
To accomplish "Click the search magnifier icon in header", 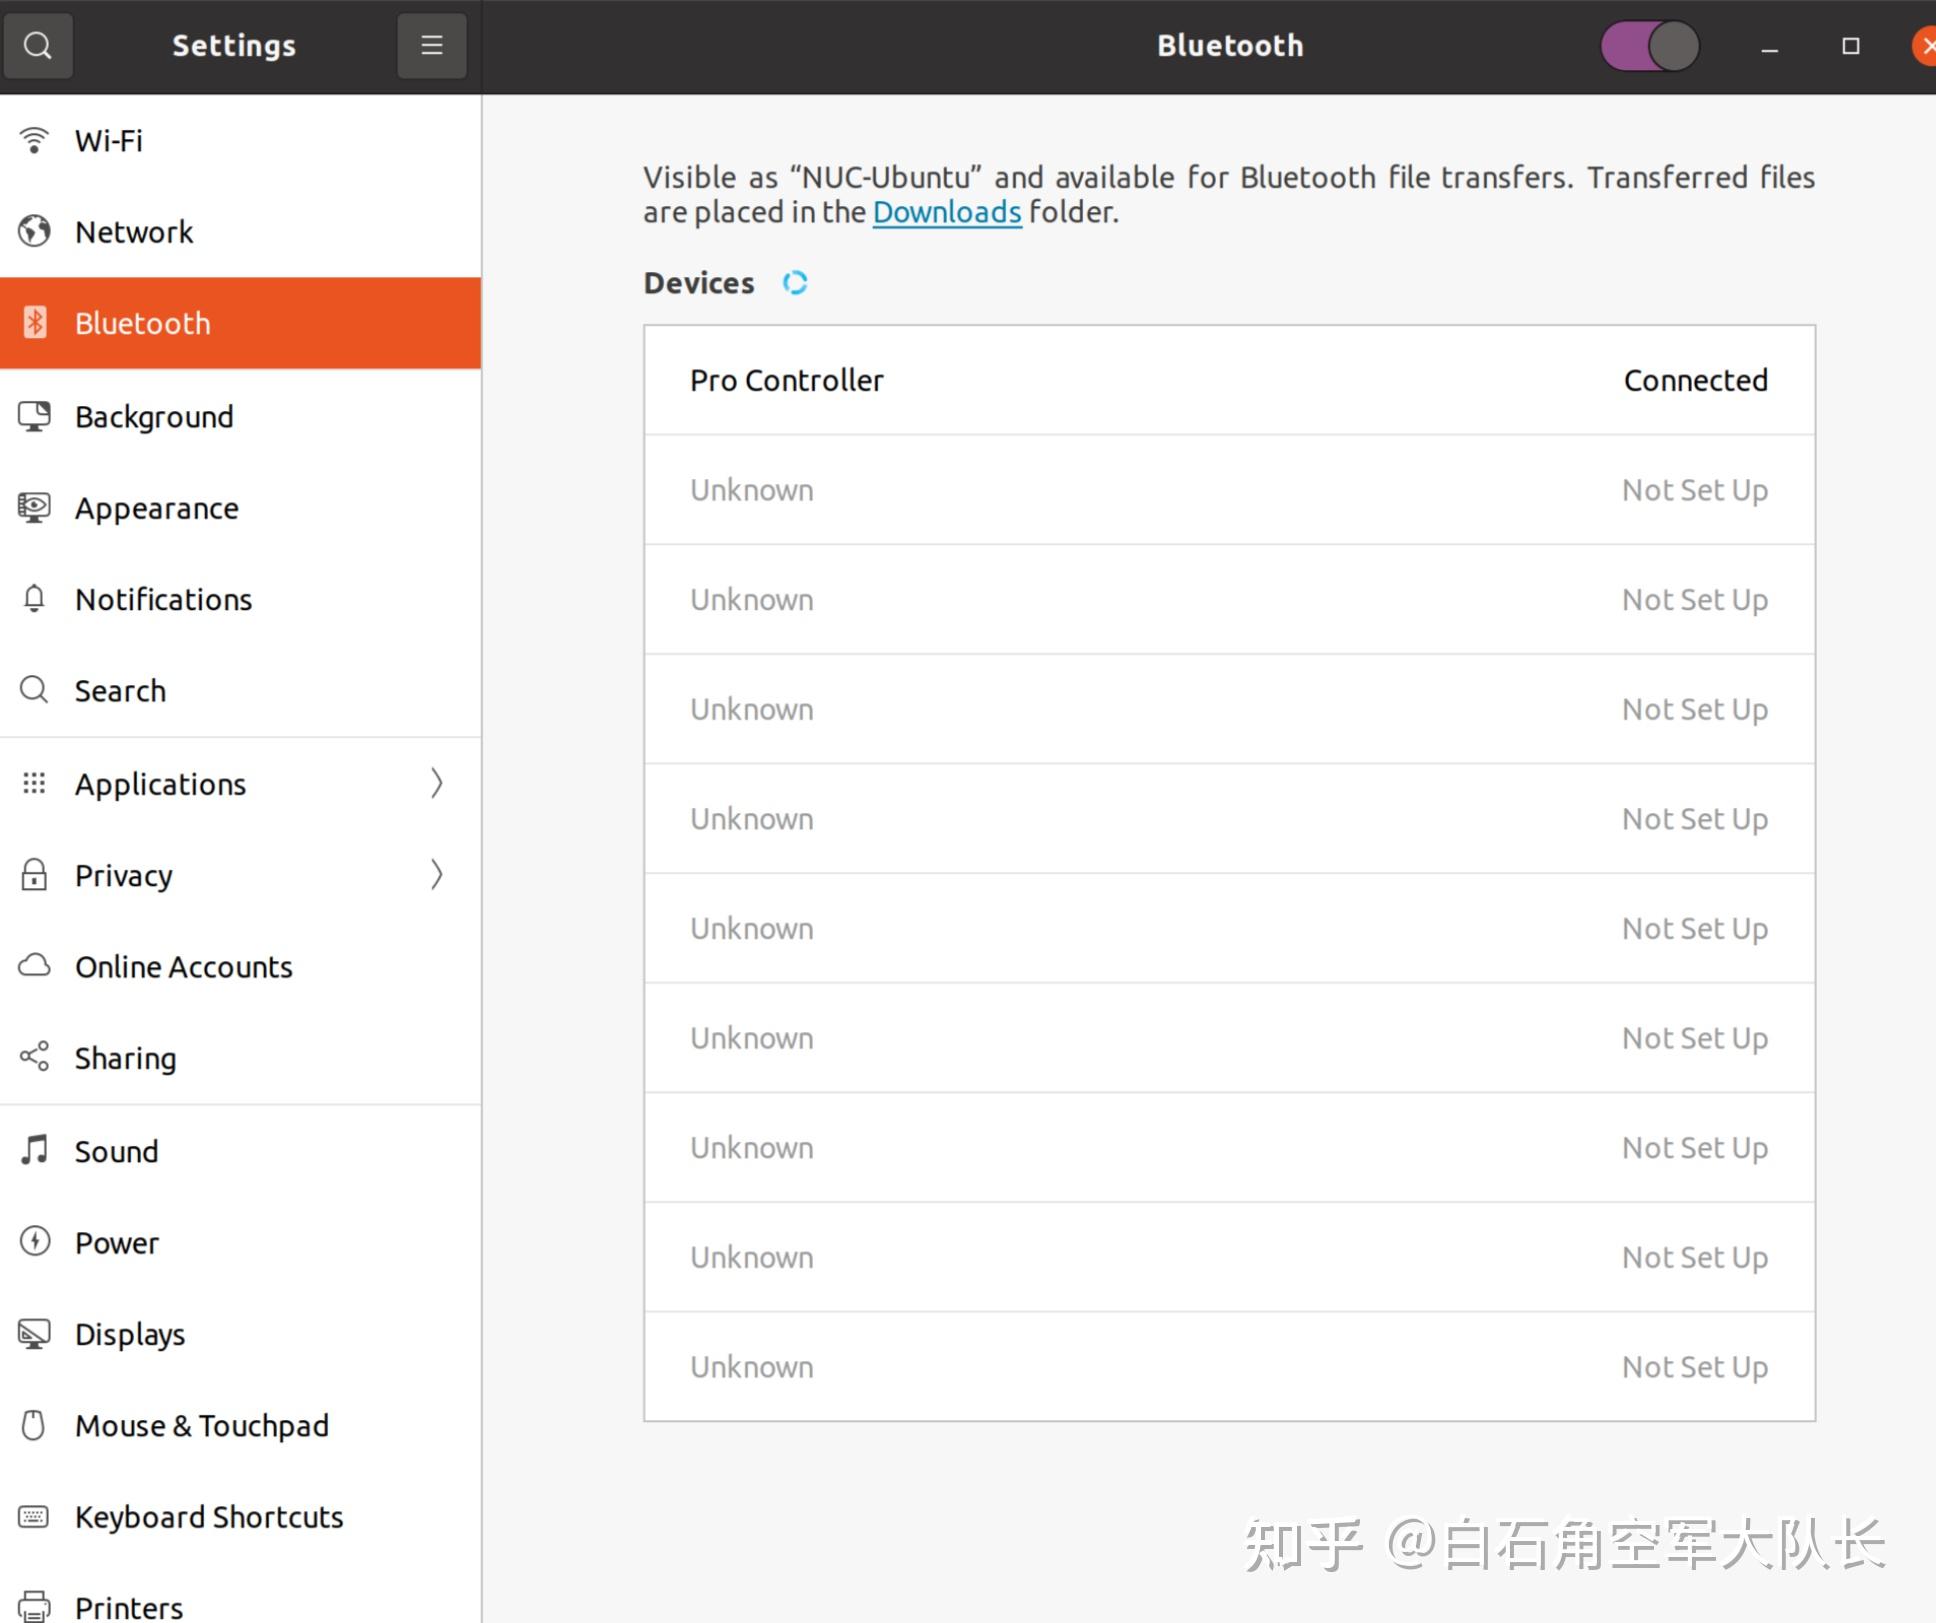I will (x=38, y=45).
